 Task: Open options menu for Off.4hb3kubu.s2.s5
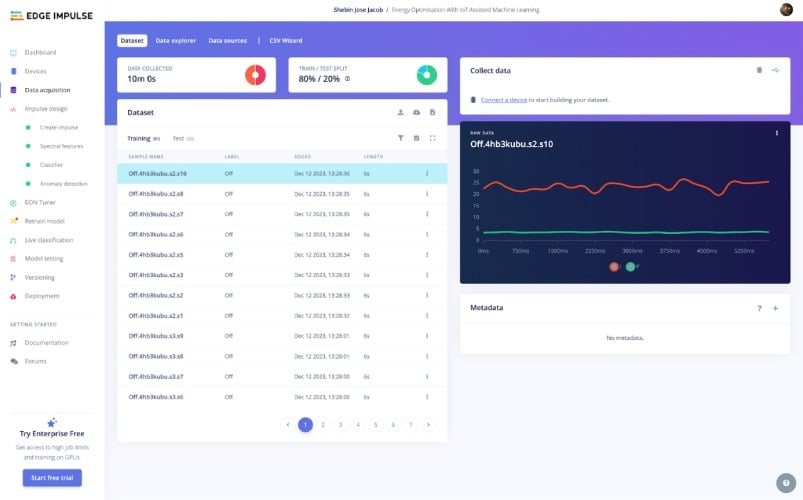427,255
